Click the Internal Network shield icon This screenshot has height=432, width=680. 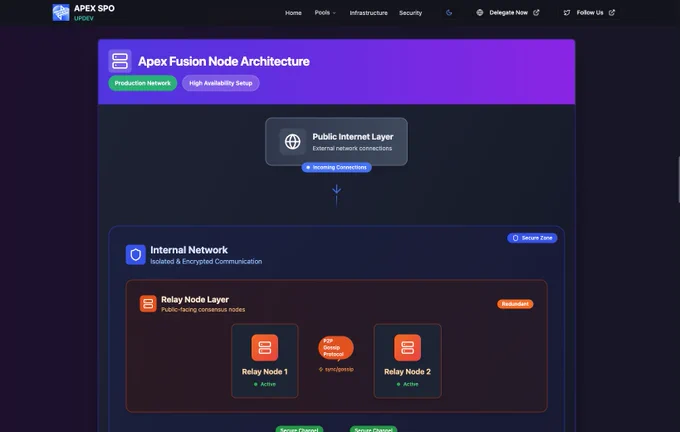[135, 255]
